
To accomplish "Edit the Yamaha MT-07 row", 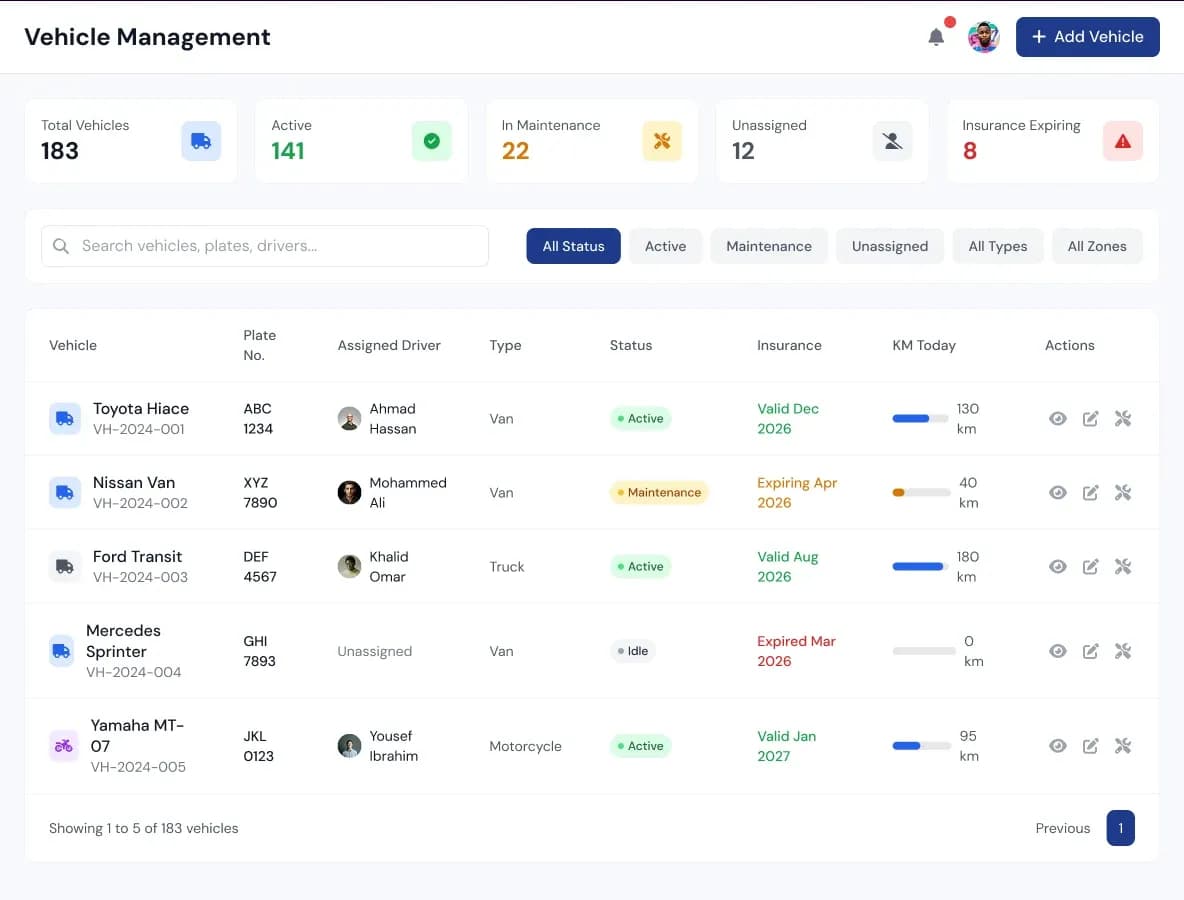I will tap(1090, 746).
